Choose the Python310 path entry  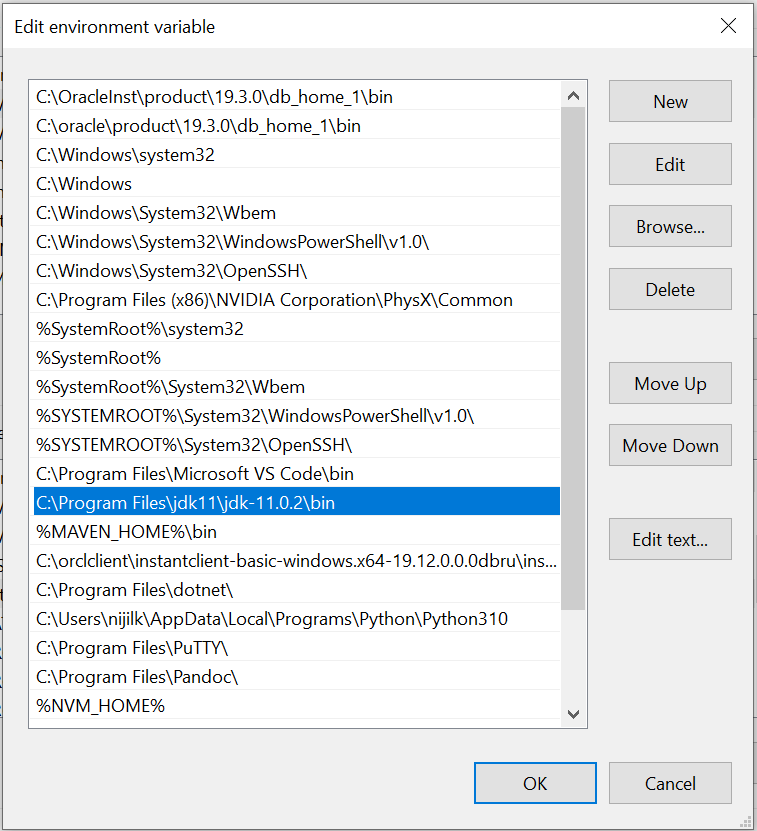point(272,619)
